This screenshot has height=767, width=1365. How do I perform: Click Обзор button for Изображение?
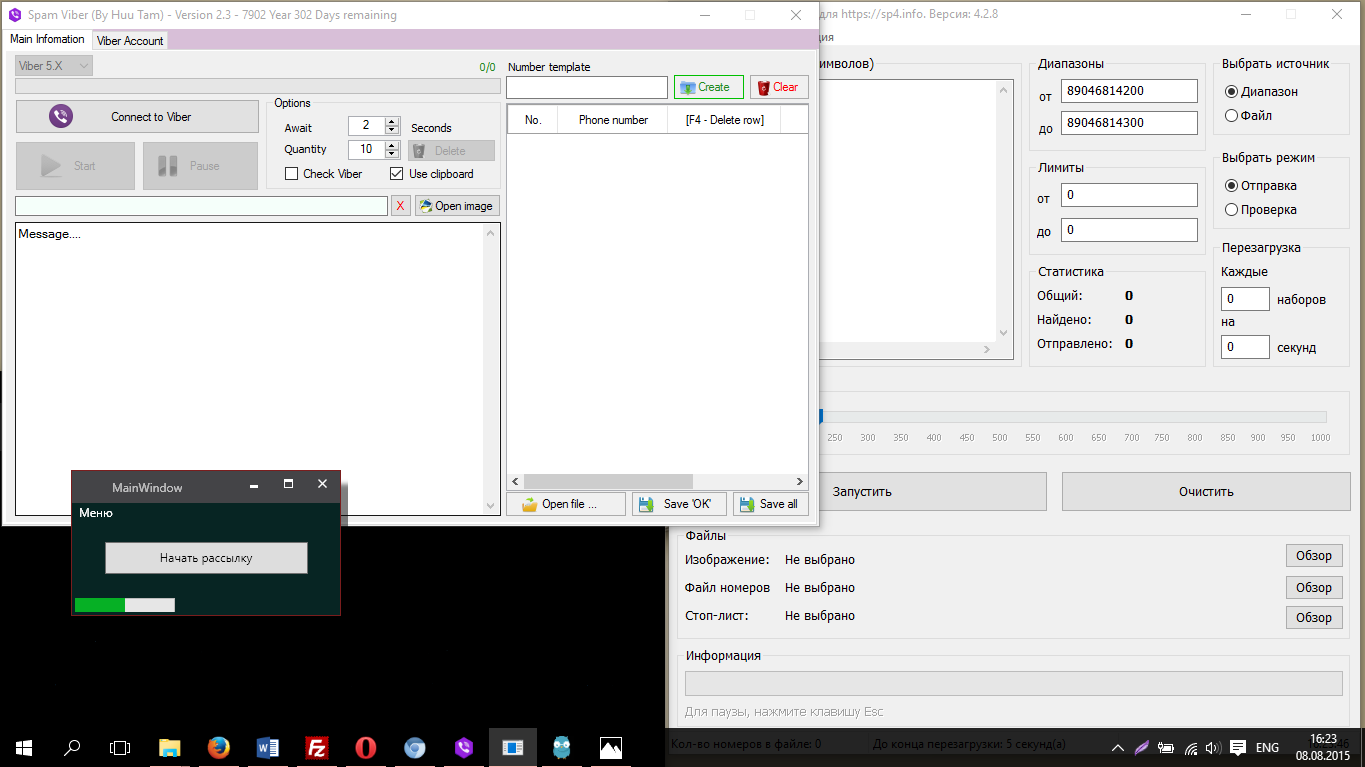pos(1314,556)
